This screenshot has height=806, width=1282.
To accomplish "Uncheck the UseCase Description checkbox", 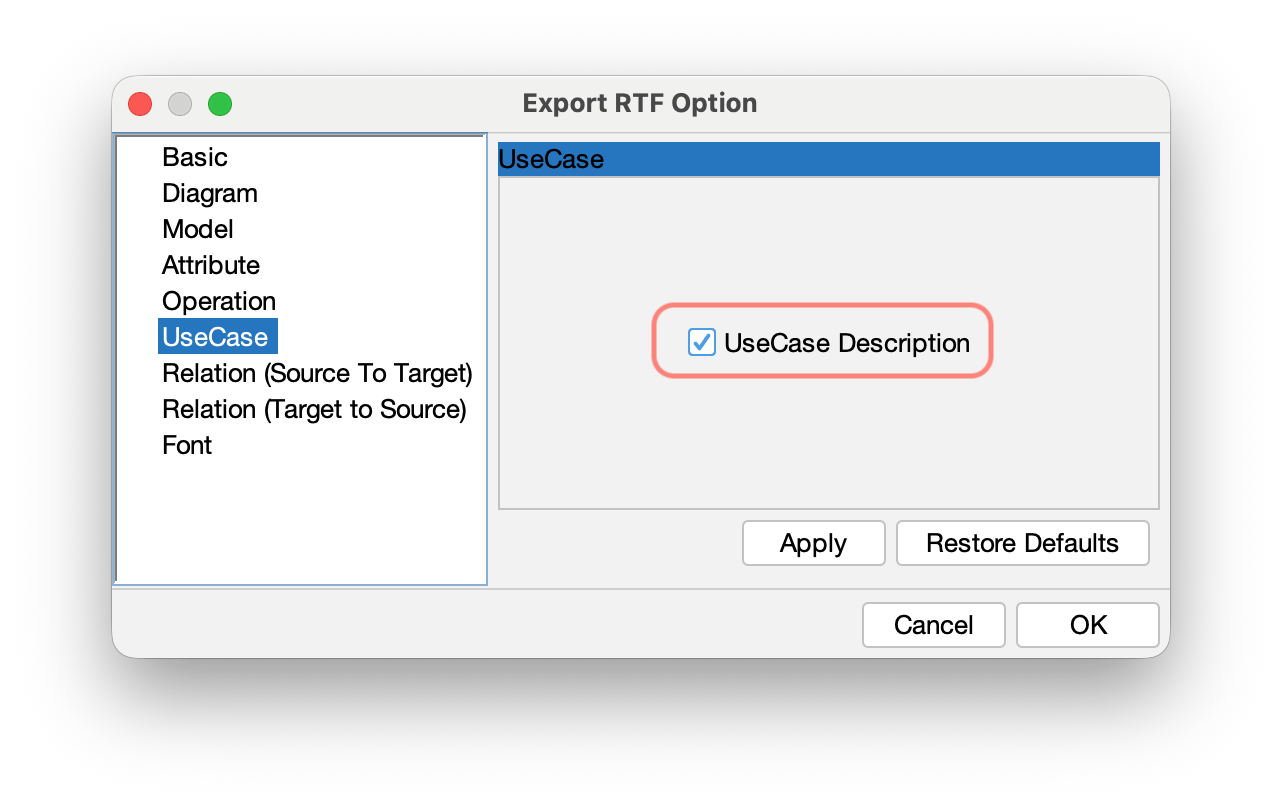I will (701, 342).
